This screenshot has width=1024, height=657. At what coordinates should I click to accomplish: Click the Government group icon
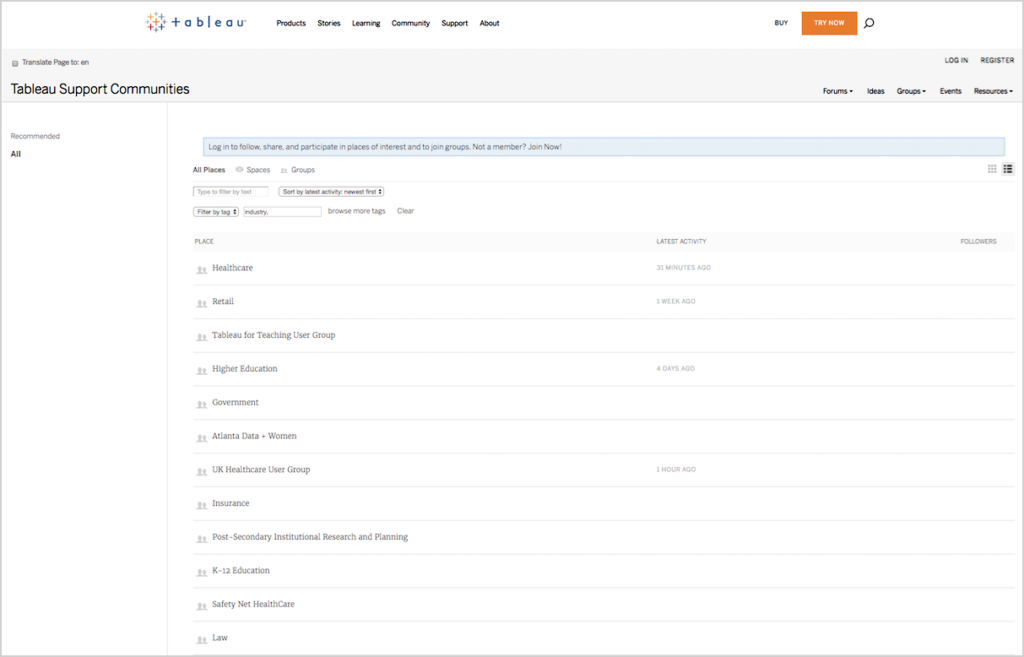click(201, 403)
